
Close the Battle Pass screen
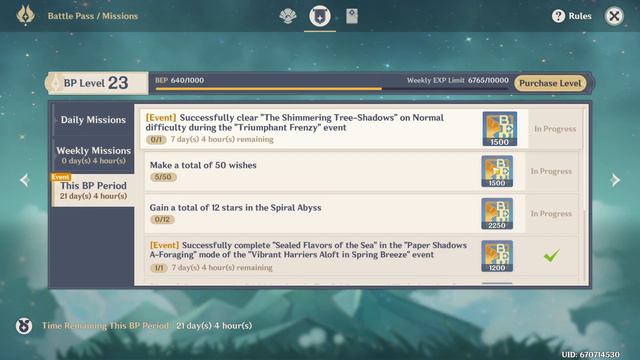click(x=614, y=16)
